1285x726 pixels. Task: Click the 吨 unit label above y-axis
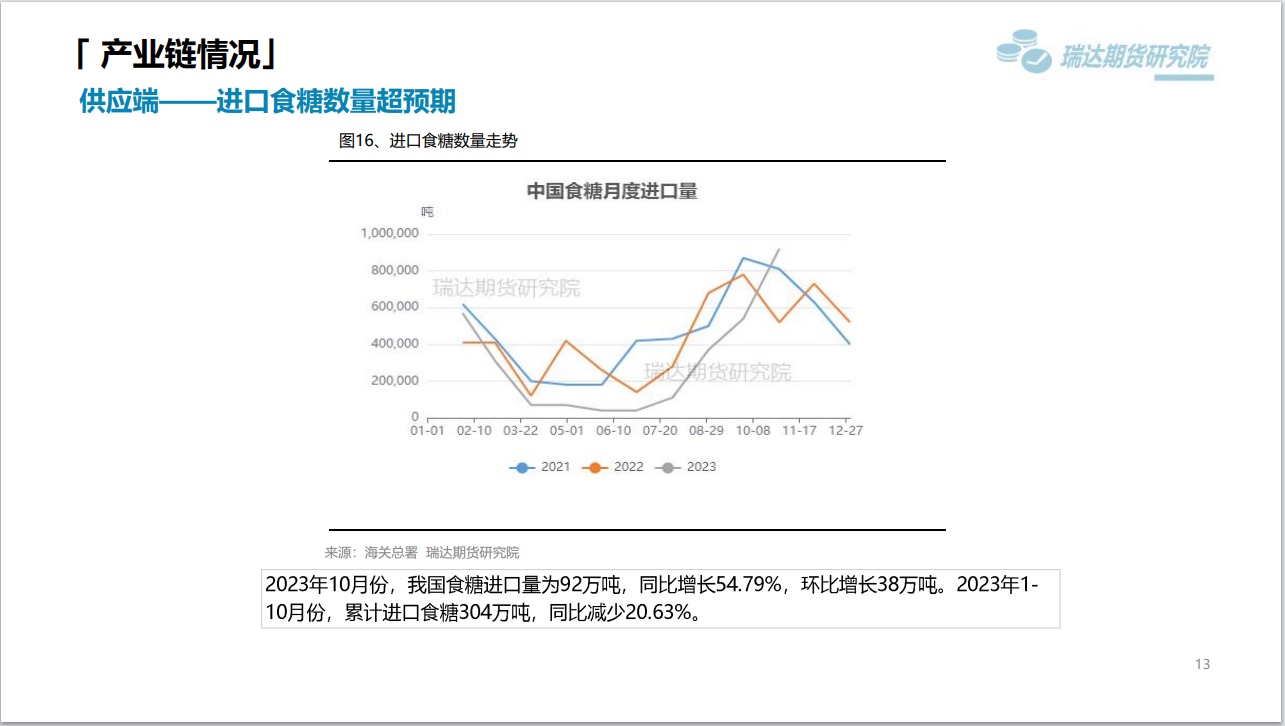(427, 211)
